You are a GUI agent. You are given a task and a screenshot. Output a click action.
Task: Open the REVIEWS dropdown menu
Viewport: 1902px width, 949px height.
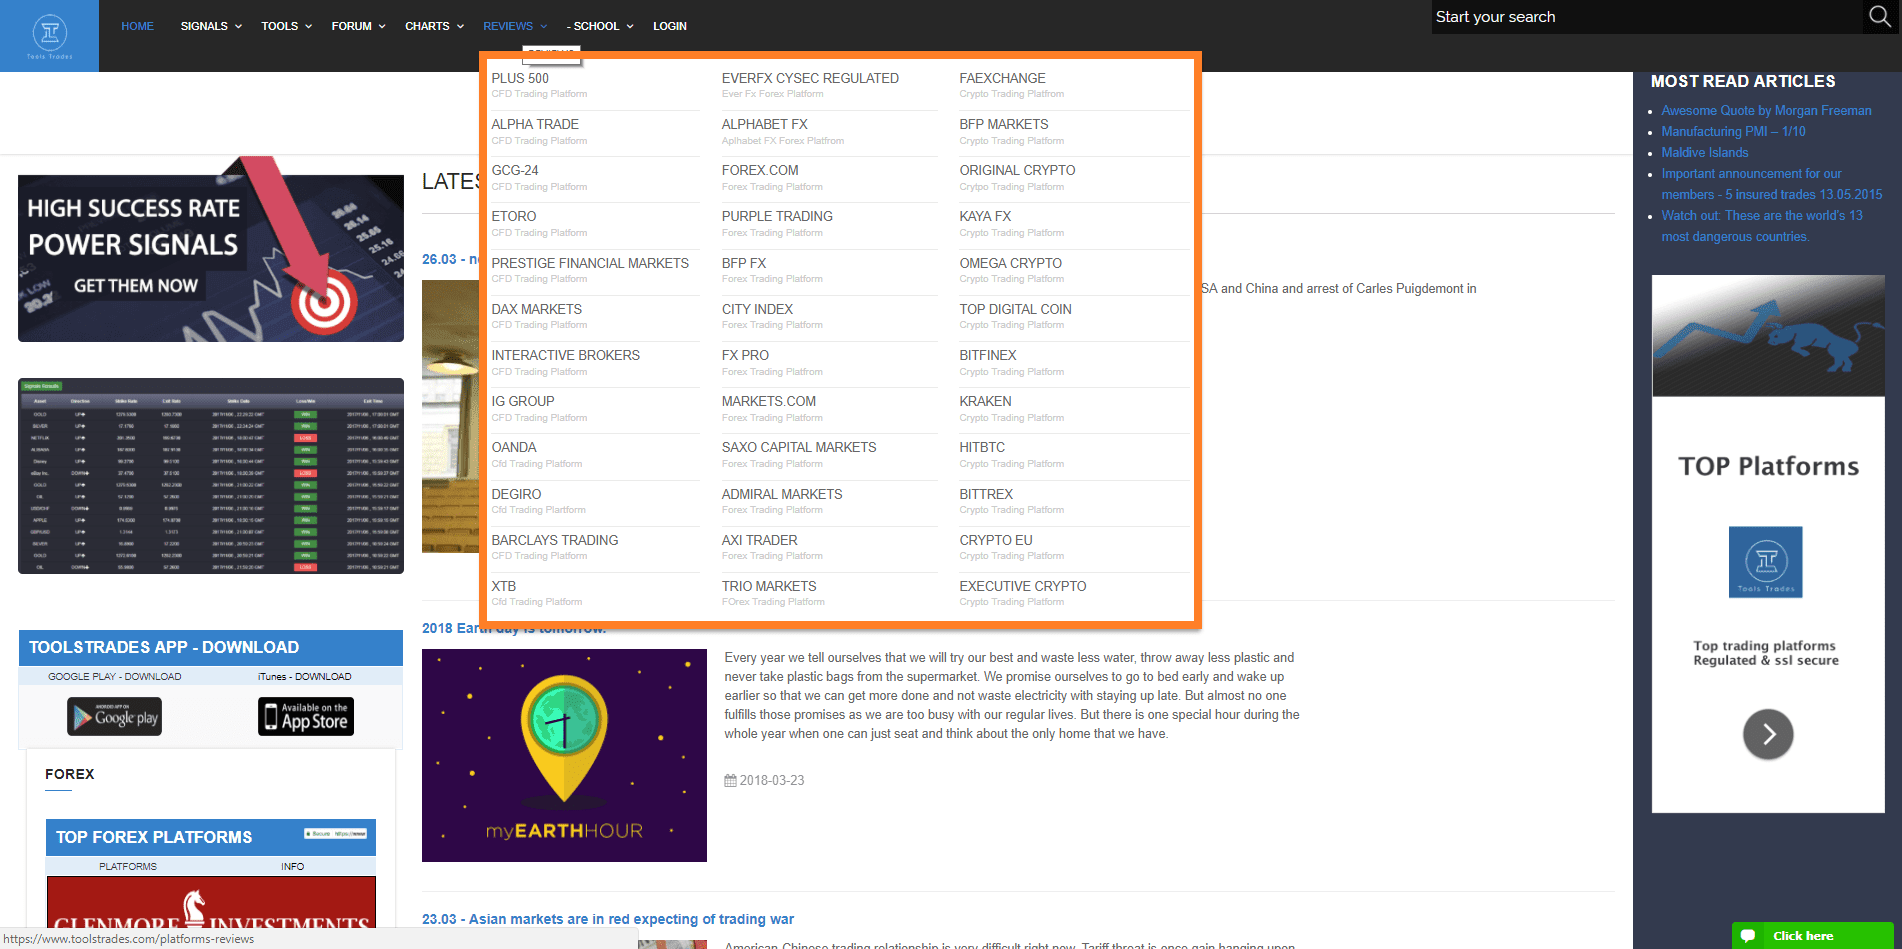point(515,26)
